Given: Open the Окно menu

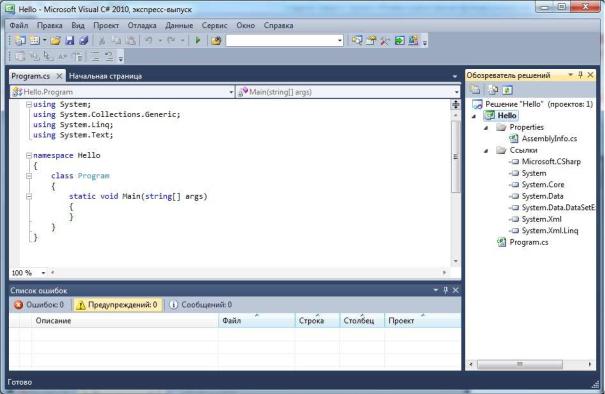Looking at the screenshot, I should tap(245, 25).
